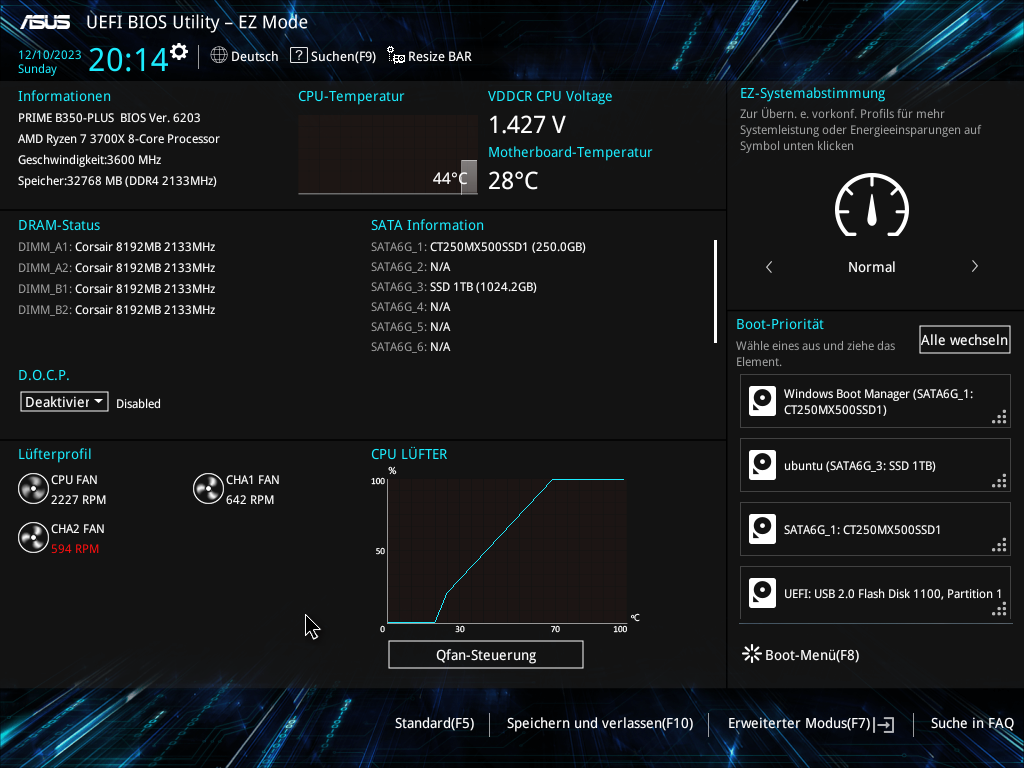Select previous EZ tuning profile arrow
Image resolution: width=1024 pixels, height=768 pixels.
point(769,266)
